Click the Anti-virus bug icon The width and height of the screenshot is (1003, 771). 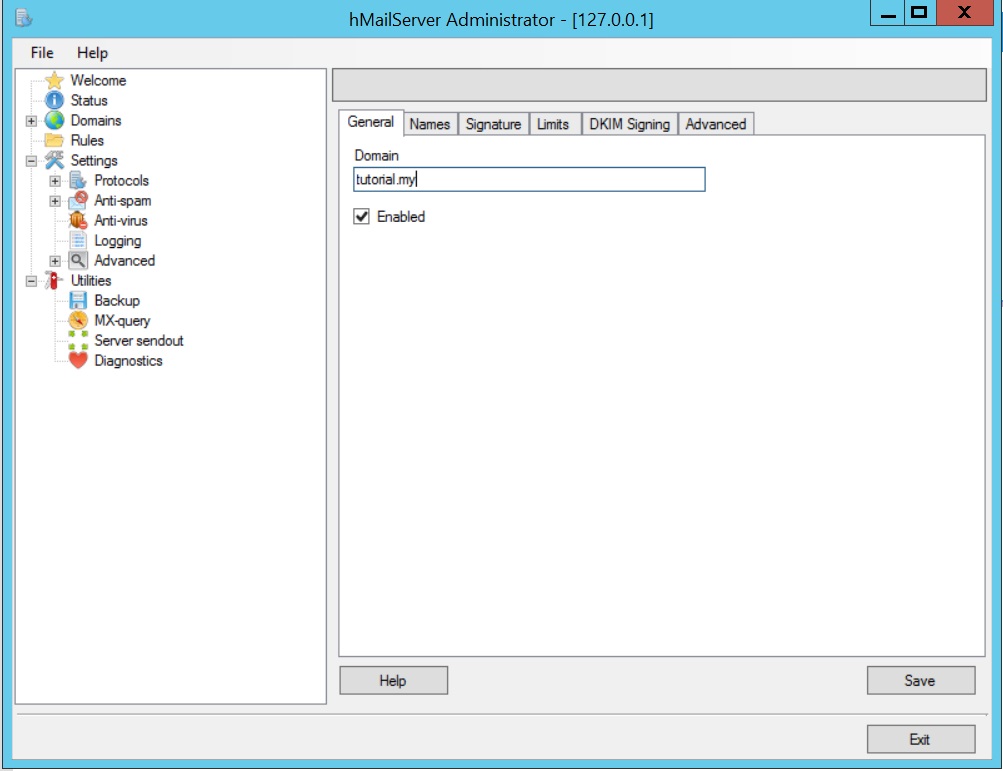point(78,220)
